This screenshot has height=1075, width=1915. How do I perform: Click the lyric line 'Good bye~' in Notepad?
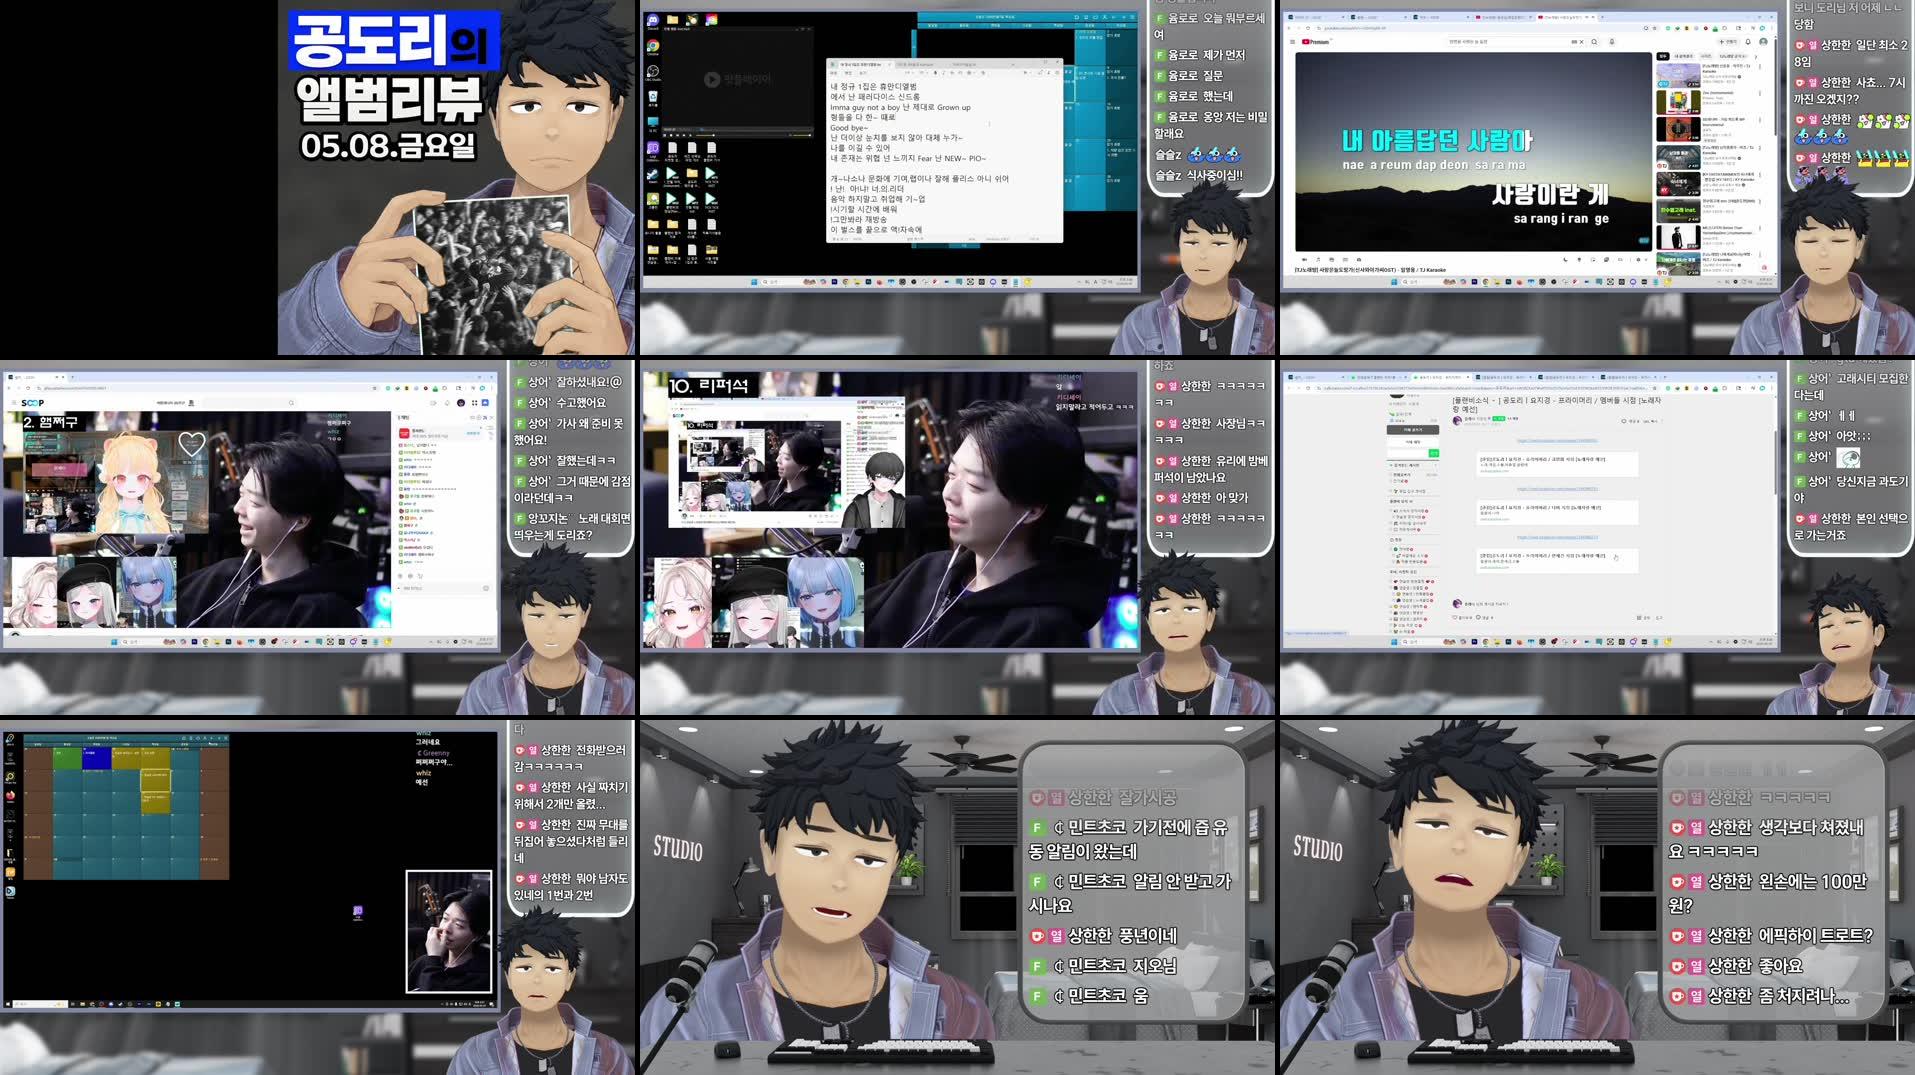[x=849, y=128]
